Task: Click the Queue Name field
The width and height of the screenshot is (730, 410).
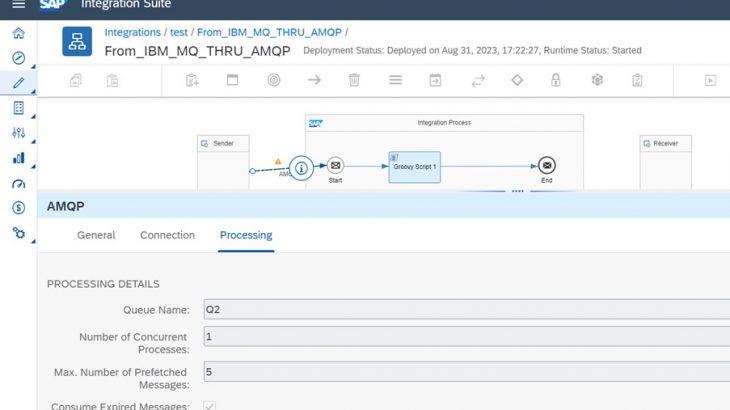Action: point(466,309)
